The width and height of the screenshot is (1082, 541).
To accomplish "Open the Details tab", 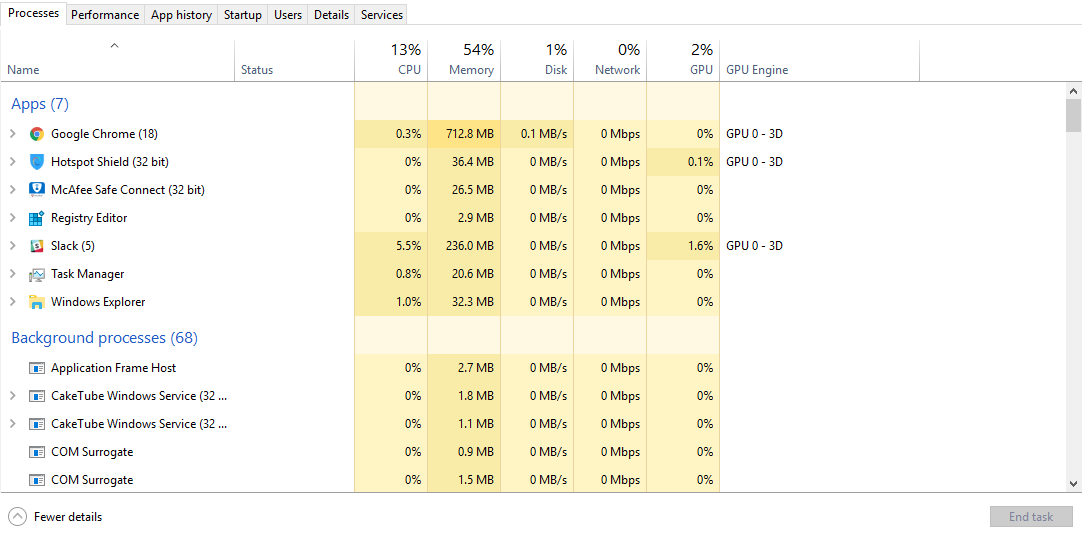I will point(331,14).
